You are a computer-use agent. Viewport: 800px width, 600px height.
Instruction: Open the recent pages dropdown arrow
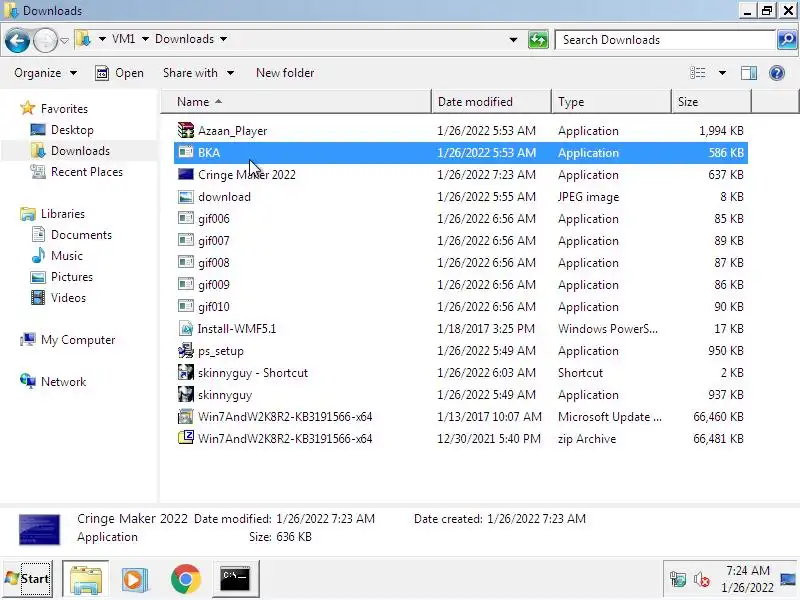(64, 40)
